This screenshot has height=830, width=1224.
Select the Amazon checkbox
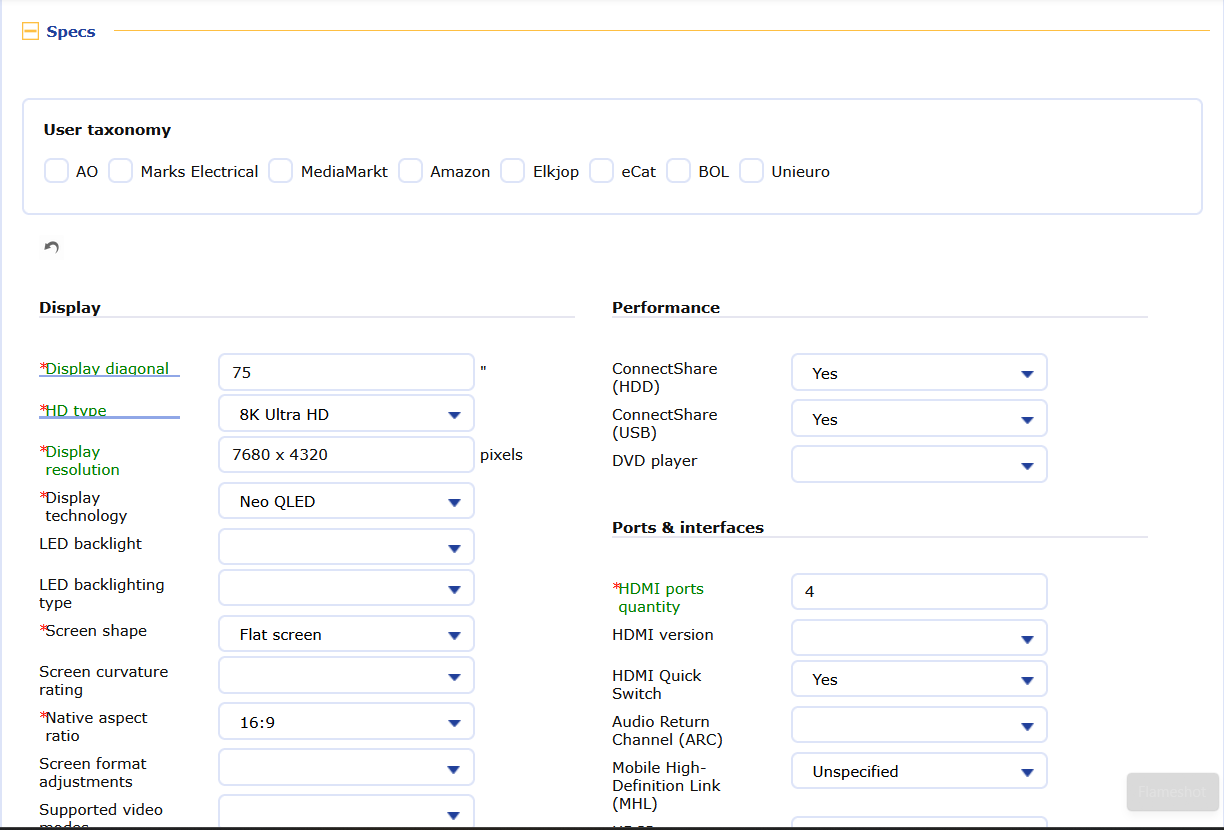pyautogui.click(x=410, y=171)
